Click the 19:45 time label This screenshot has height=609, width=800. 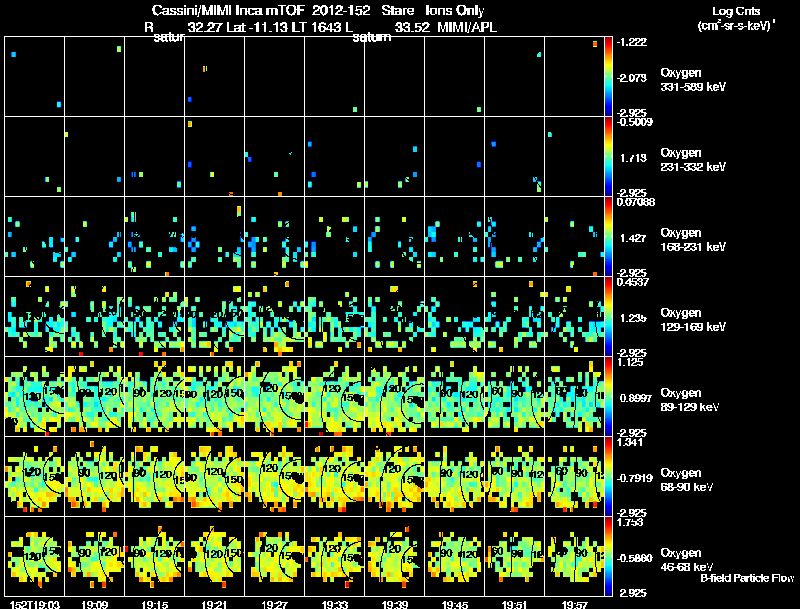pyautogui.click(x=455, y=605)
